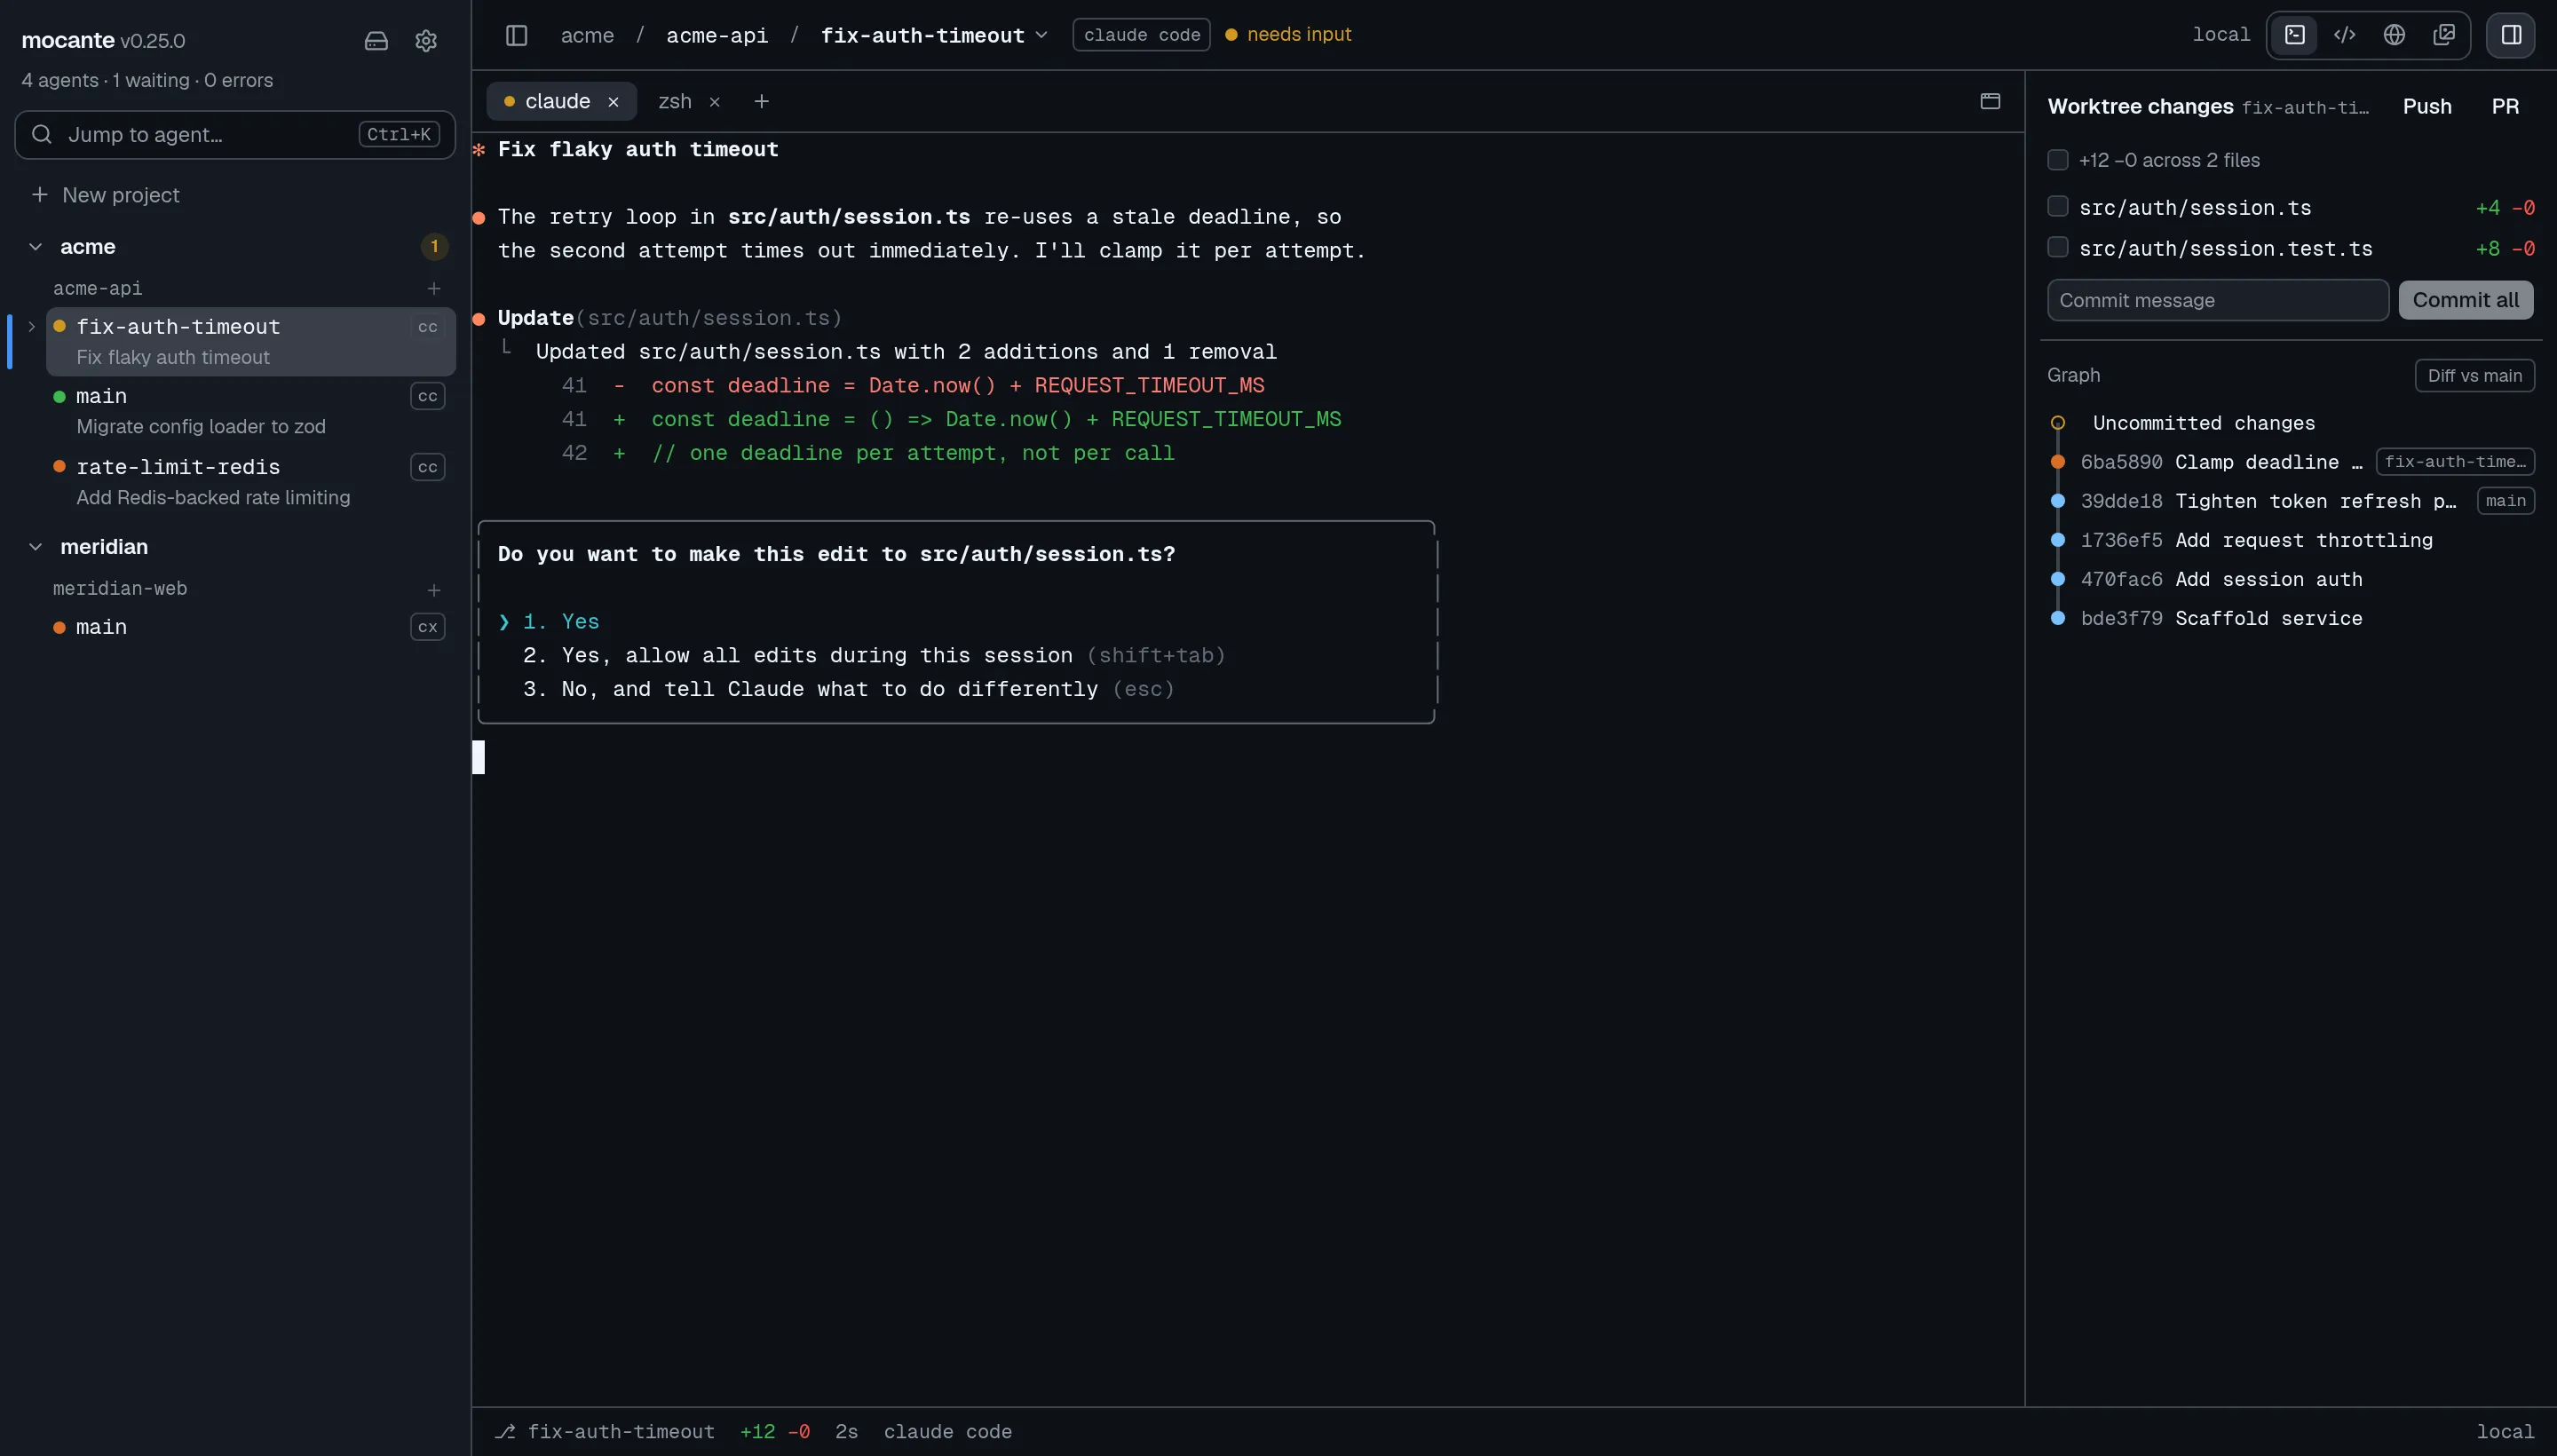Choose option 1. Yes
The image size is (2557, 1456).
click(561, 622)
